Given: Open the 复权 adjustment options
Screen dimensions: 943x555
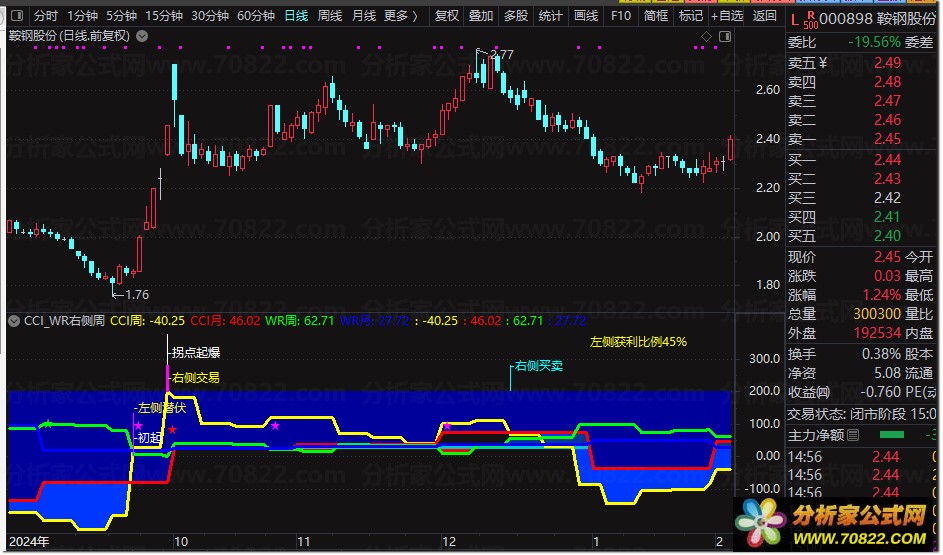Looking at the screenshot, I should [447, 16].
